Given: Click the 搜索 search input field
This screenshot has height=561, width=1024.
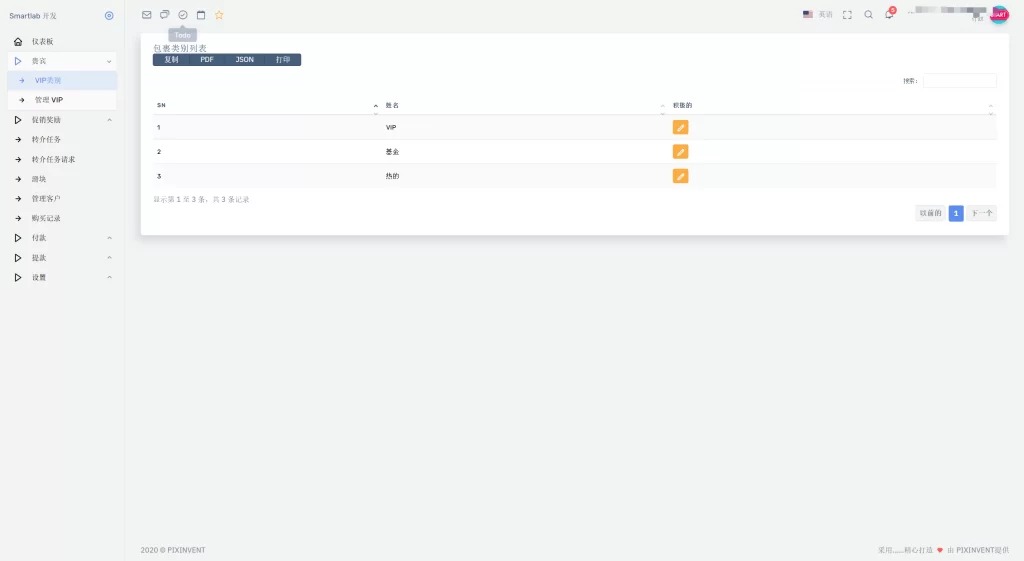Looking at the screenshot, I should coord(959,81).
